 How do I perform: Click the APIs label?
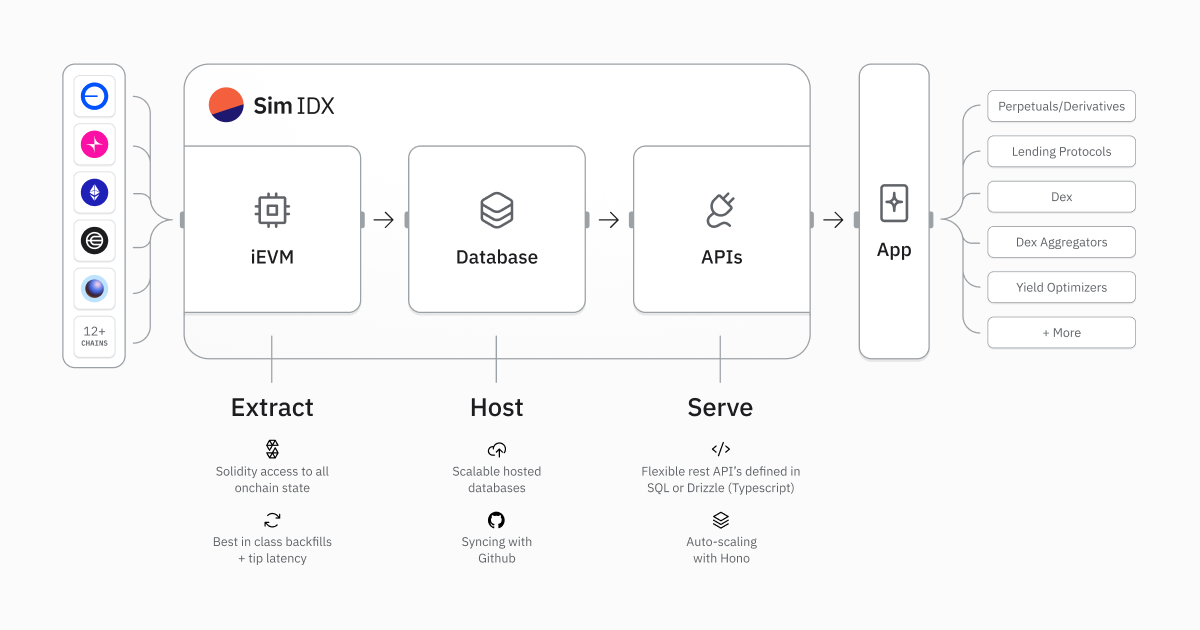click(722, 257)
